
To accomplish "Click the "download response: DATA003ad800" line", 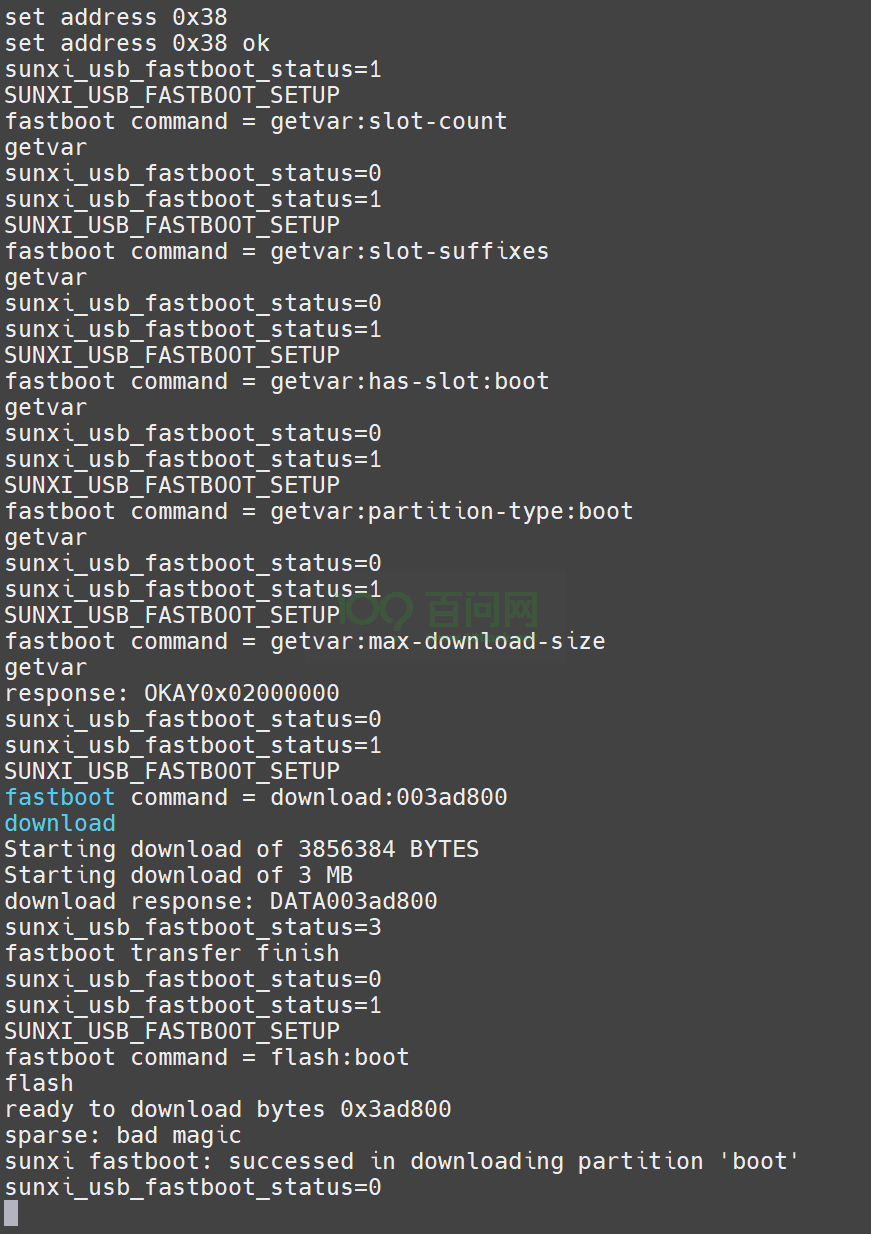I will tap(221, 901).
